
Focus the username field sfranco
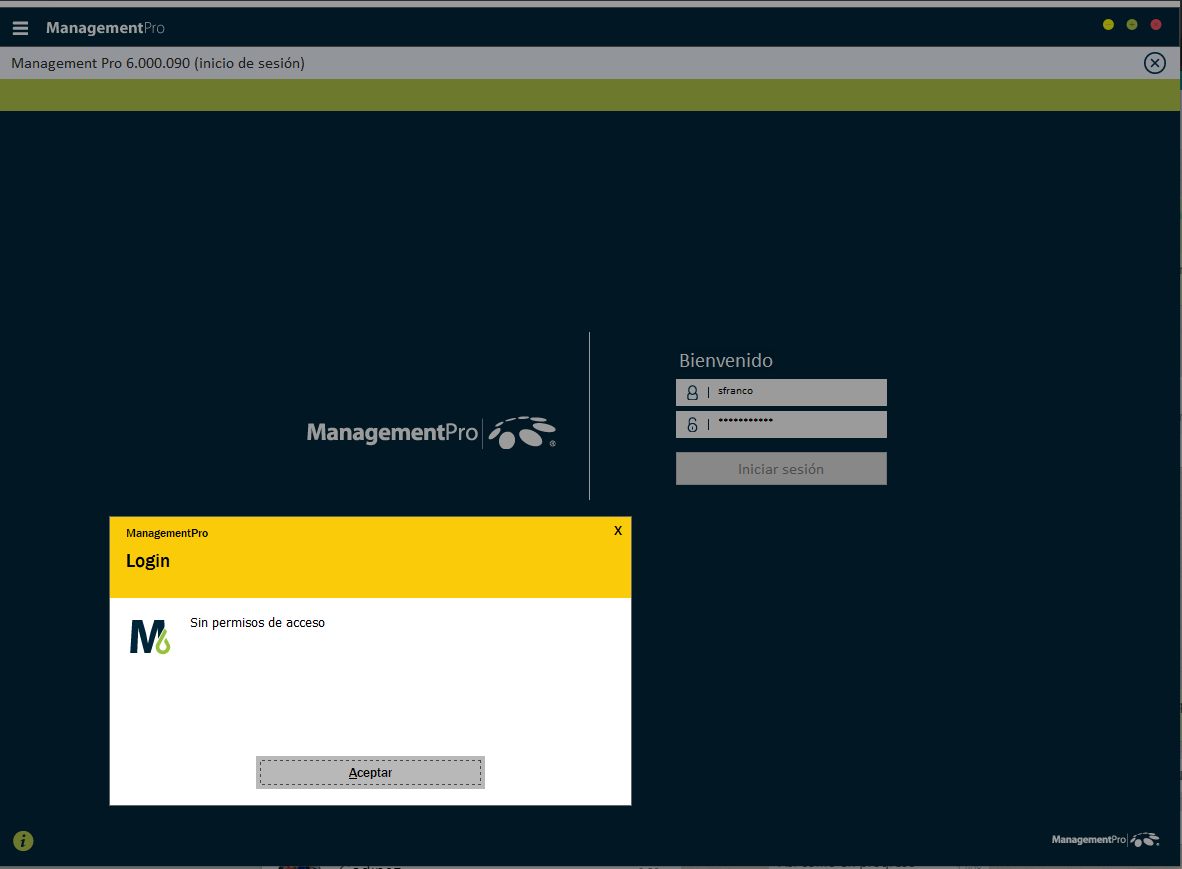781,393
